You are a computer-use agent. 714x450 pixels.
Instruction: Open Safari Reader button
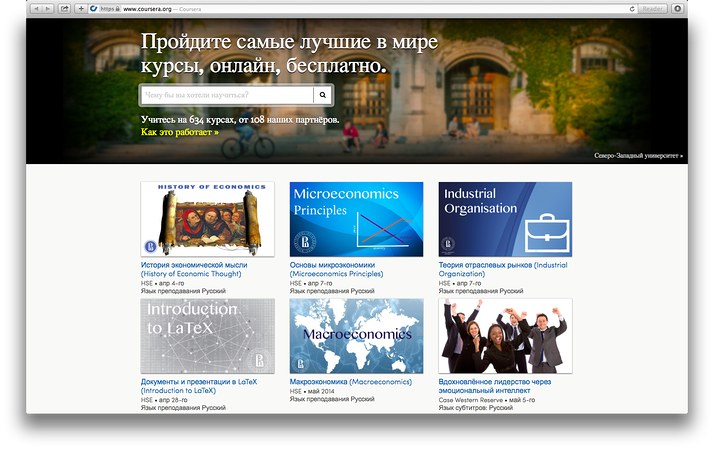[x=652, y=9]
